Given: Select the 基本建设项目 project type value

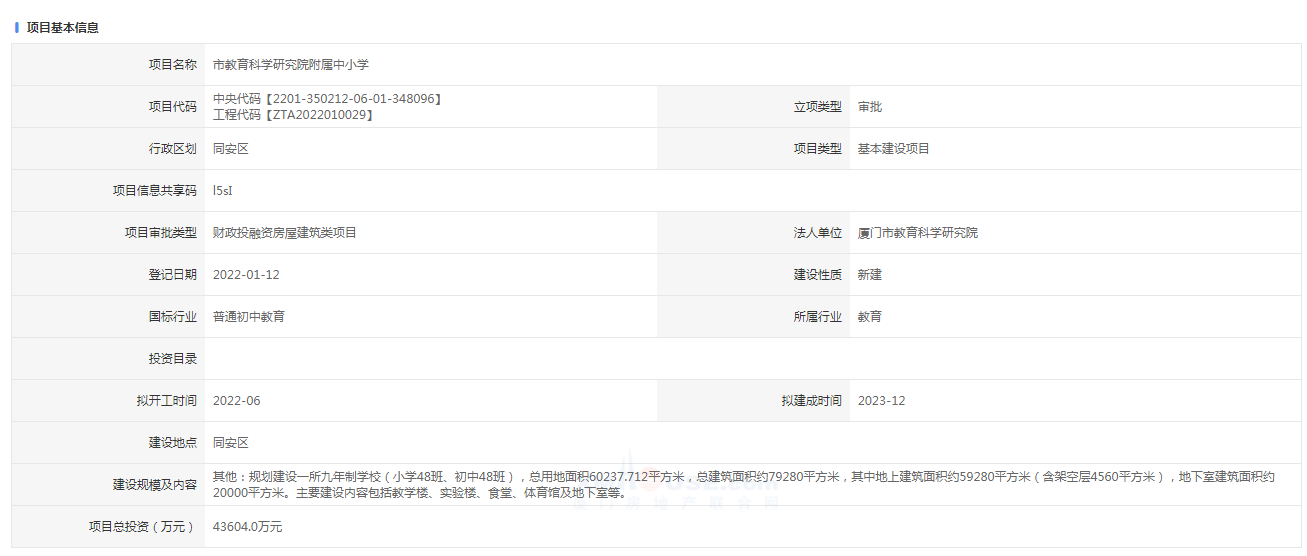Looking at the screenshot, I should click(893, 149).
